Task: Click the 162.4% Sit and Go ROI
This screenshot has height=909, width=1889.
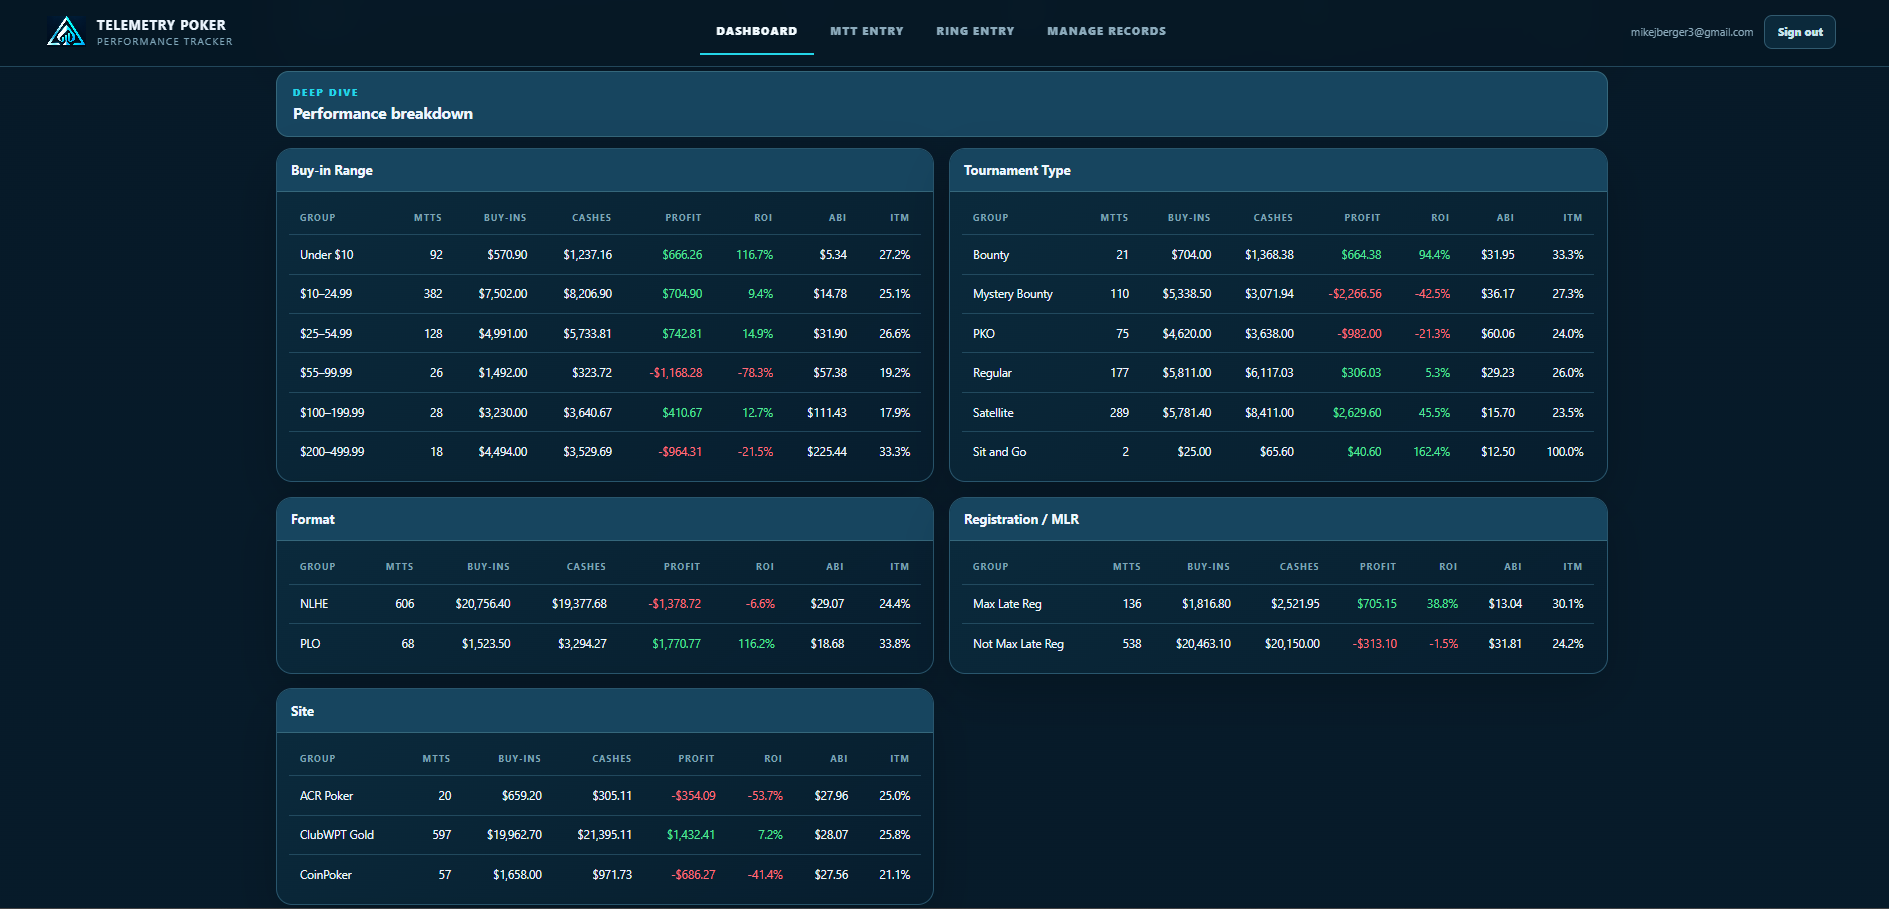Action: [1431, 452]
